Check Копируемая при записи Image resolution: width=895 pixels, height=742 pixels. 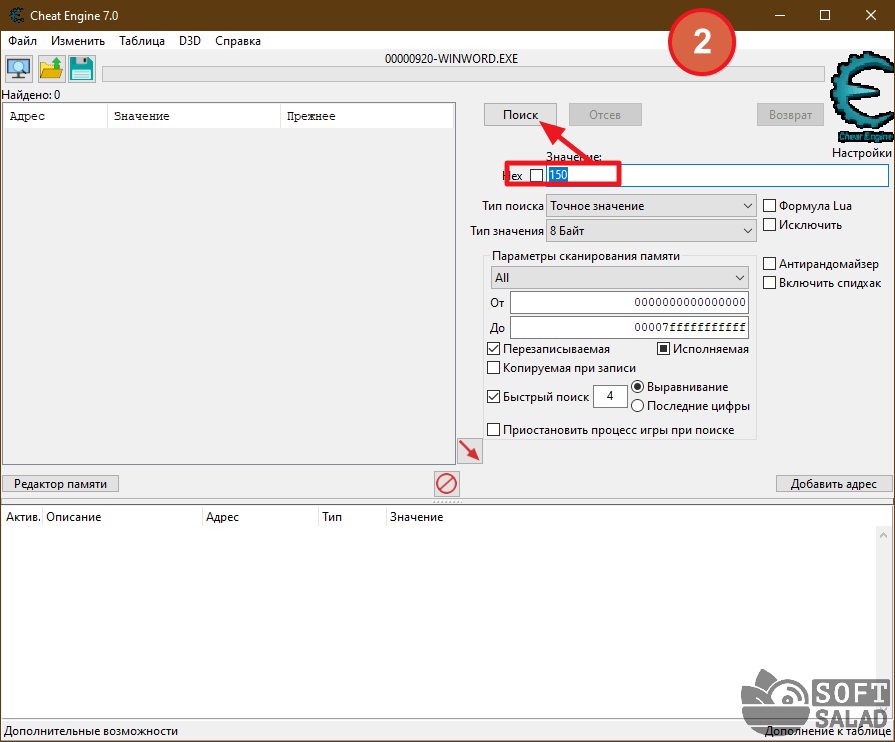494,368
